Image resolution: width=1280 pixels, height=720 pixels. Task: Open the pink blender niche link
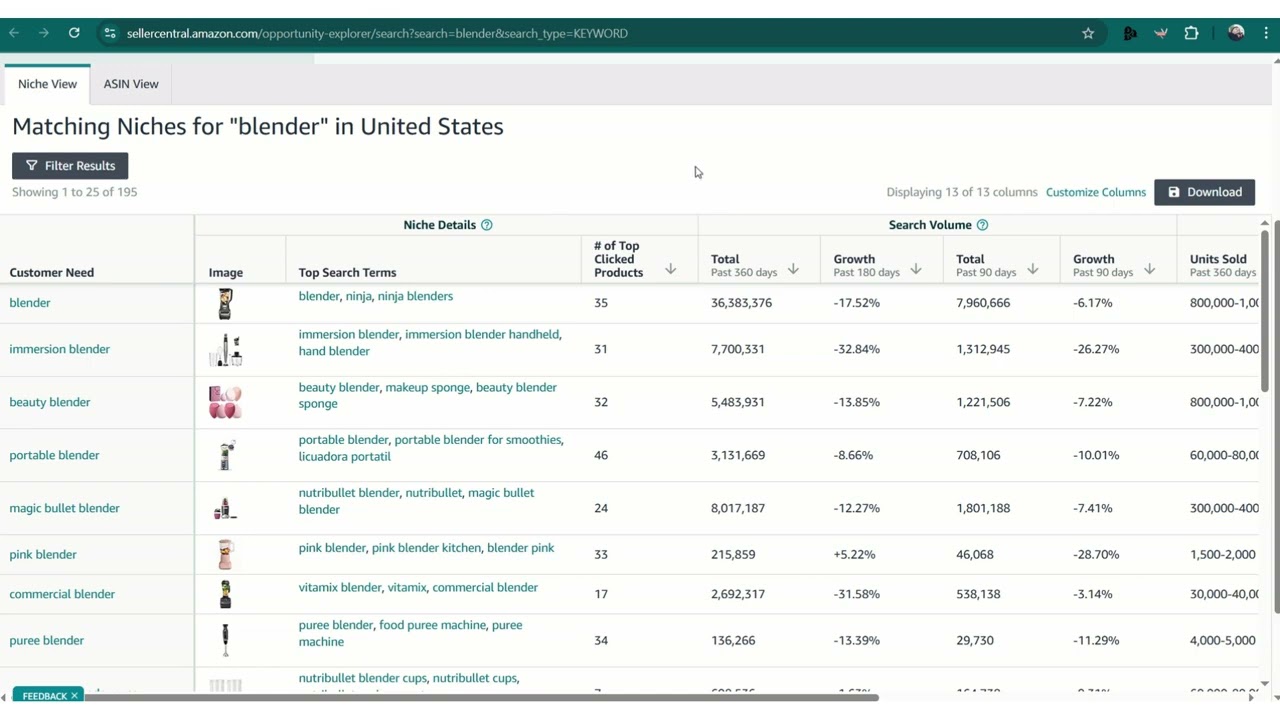coord(43,554)
